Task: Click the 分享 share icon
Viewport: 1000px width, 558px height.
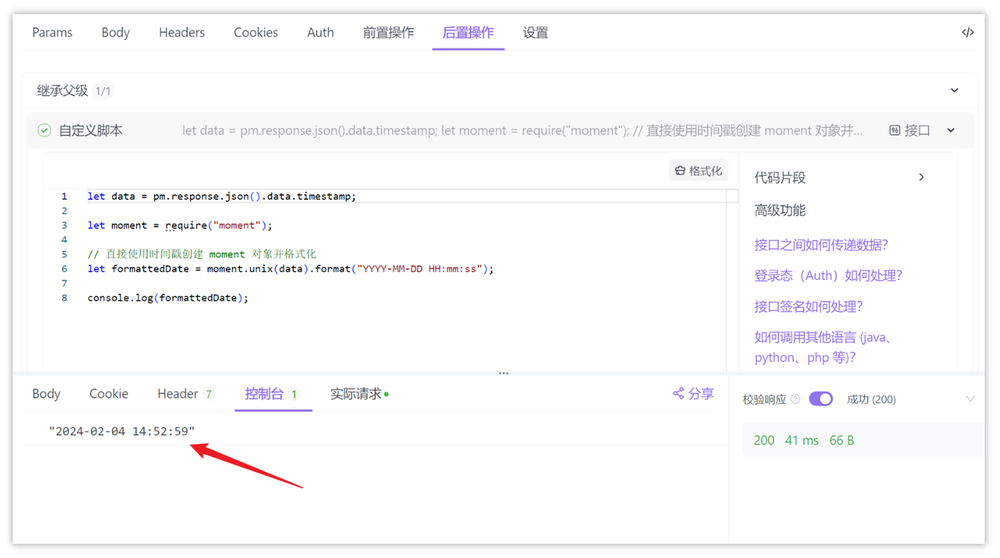Action: pos(679,394)
